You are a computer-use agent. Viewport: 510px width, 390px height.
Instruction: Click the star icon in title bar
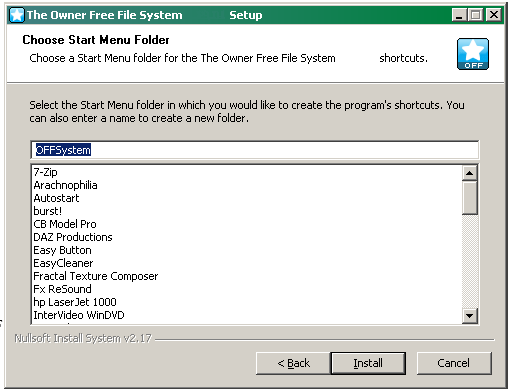click(x=17, y=15)
